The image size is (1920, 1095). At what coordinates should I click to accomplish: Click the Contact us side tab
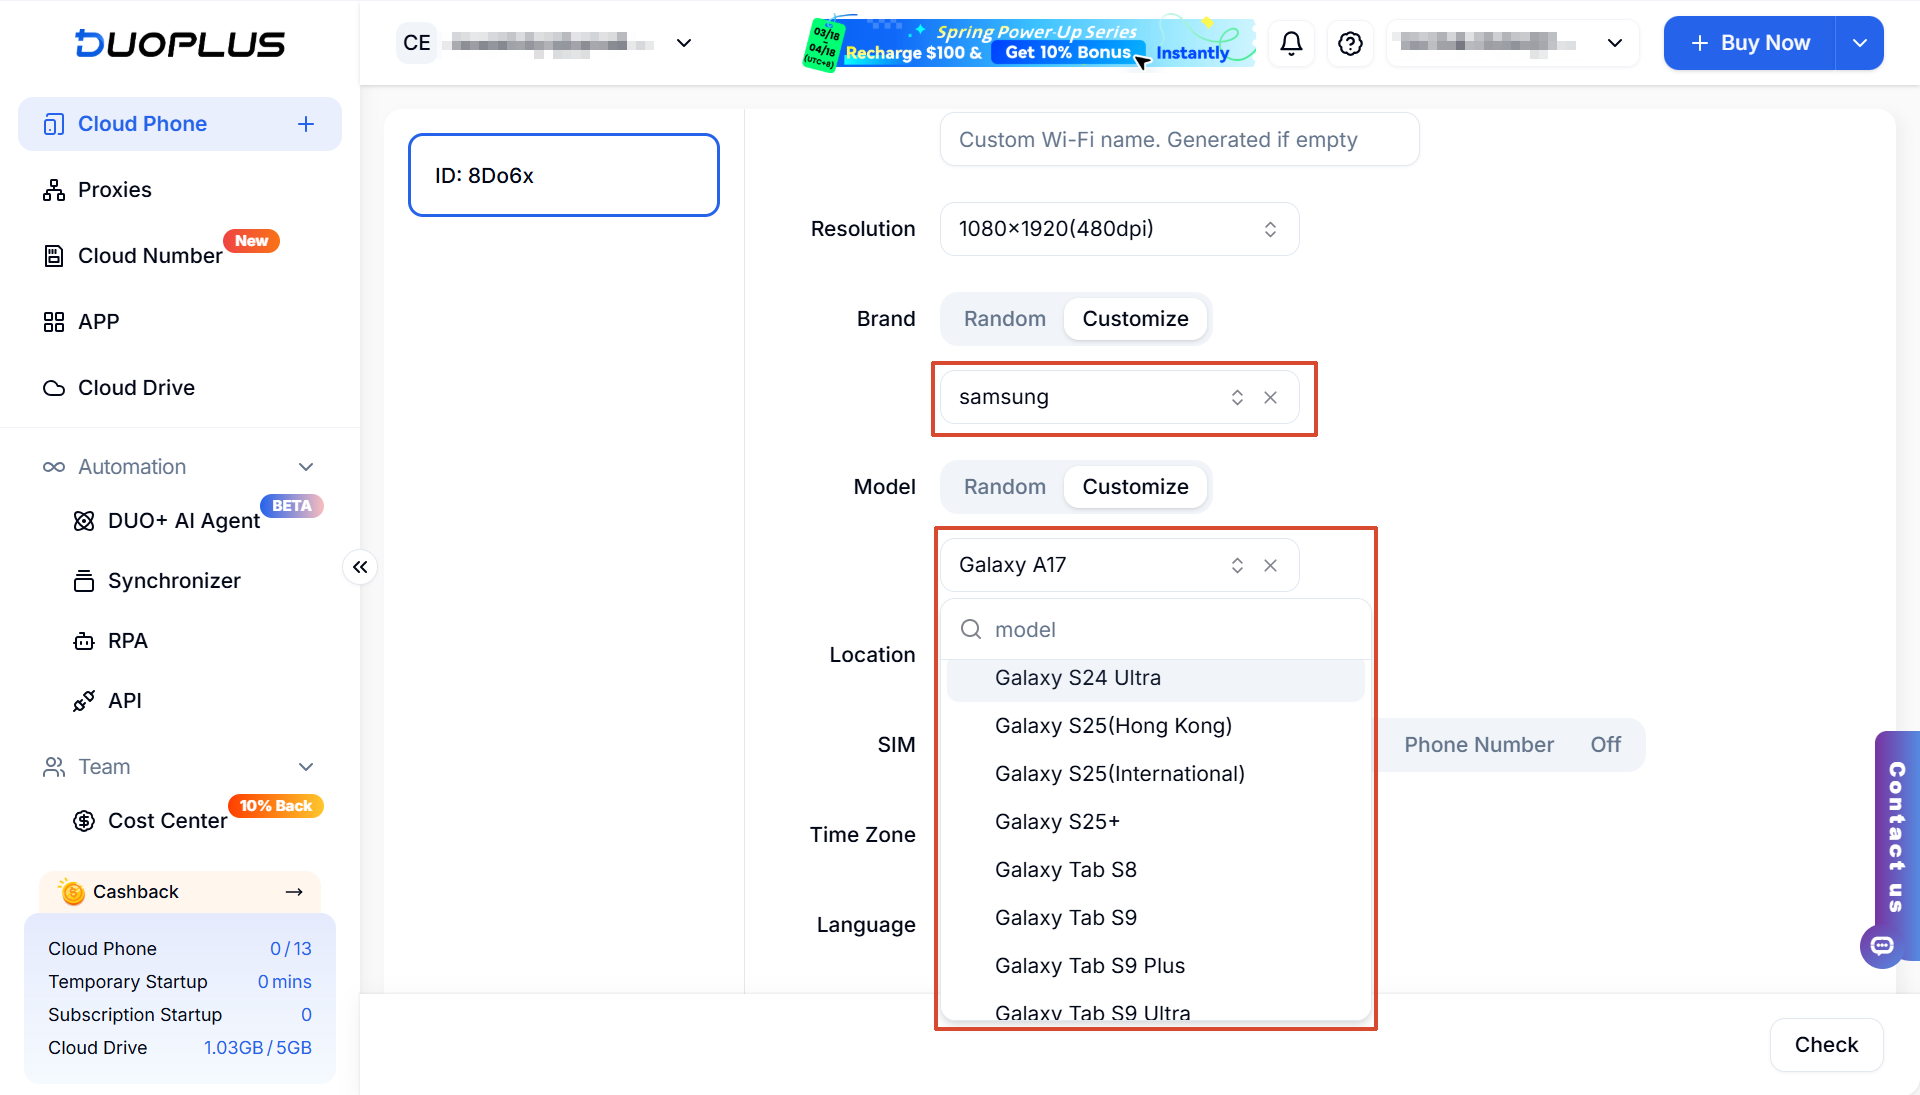1897,836
